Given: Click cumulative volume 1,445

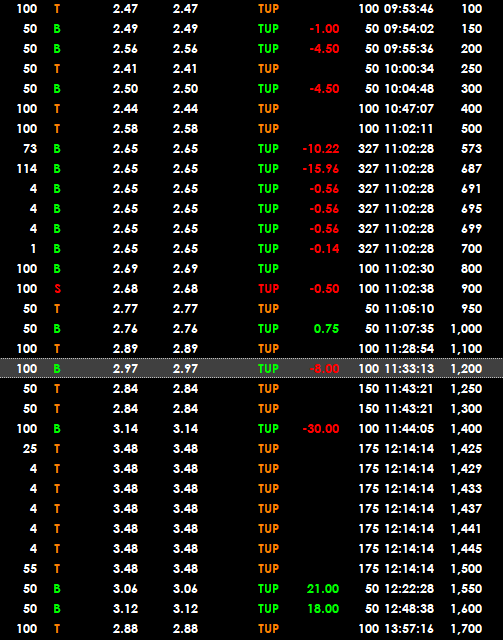Looking at the screenshot, I should point(466,549).
